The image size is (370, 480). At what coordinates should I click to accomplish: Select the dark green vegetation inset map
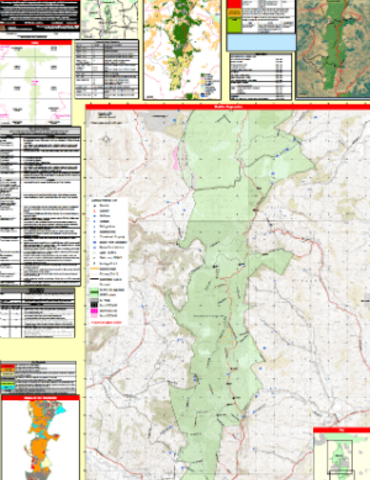coord(182,49)
